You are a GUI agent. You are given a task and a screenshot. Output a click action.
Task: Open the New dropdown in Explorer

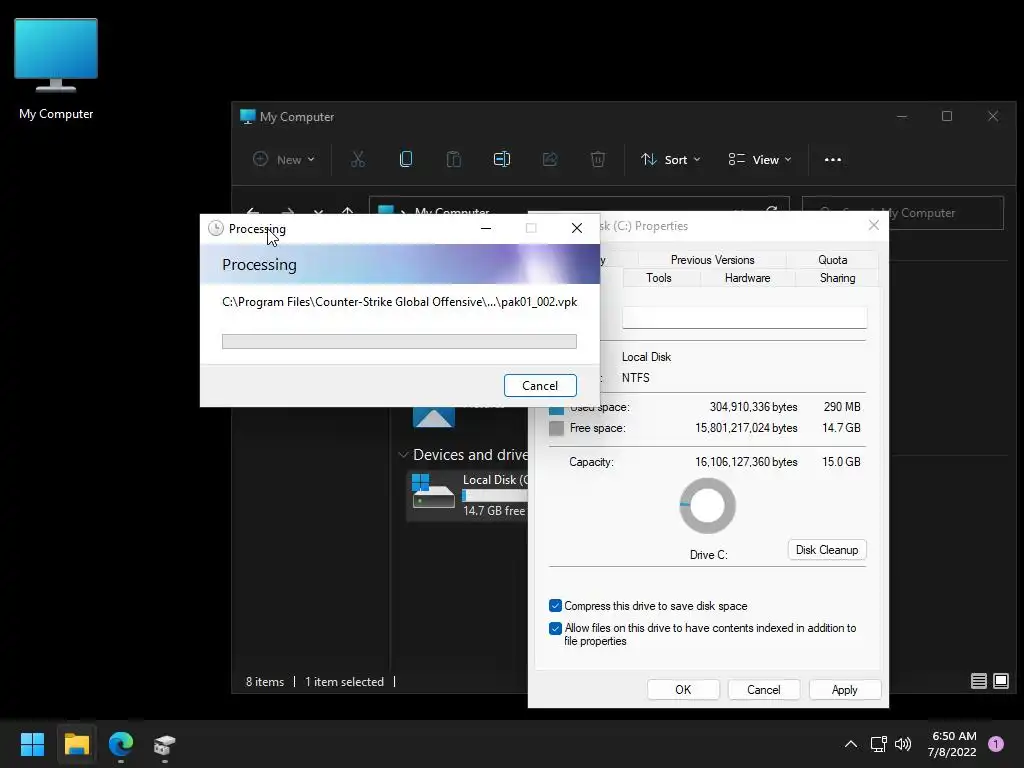tap(284, 159)
